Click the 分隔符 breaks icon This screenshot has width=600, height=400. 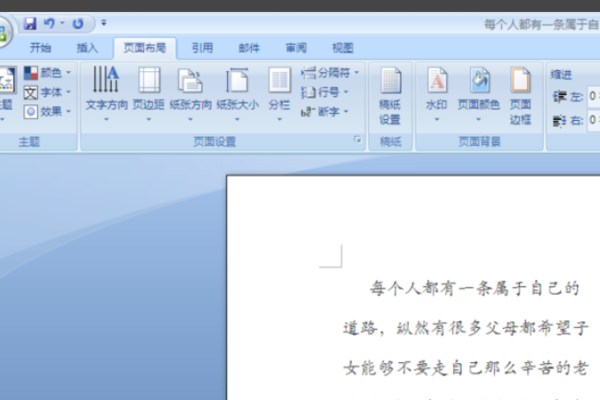coord(308,72)
